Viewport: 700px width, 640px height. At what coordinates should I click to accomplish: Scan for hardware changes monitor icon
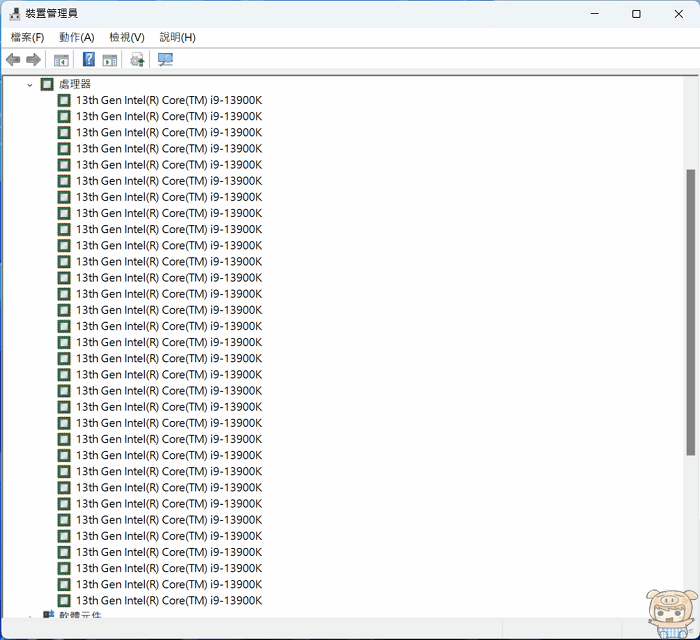pyautogui.click(x=165, y=59)
